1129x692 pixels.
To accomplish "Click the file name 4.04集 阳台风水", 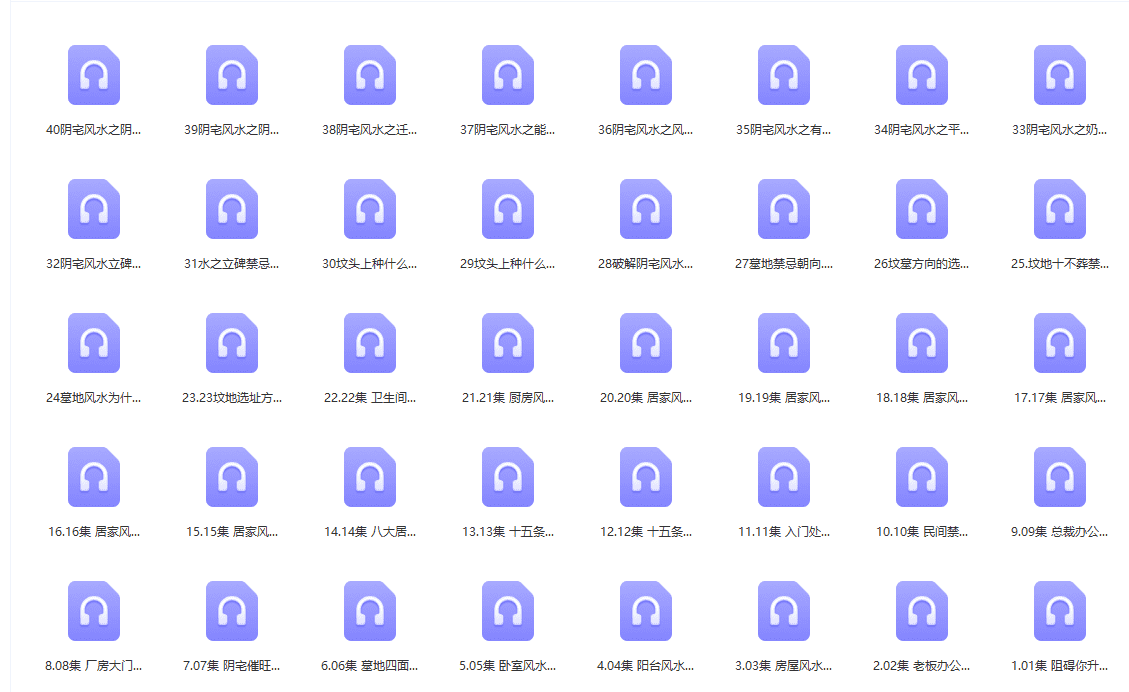I will coord(645,666).
